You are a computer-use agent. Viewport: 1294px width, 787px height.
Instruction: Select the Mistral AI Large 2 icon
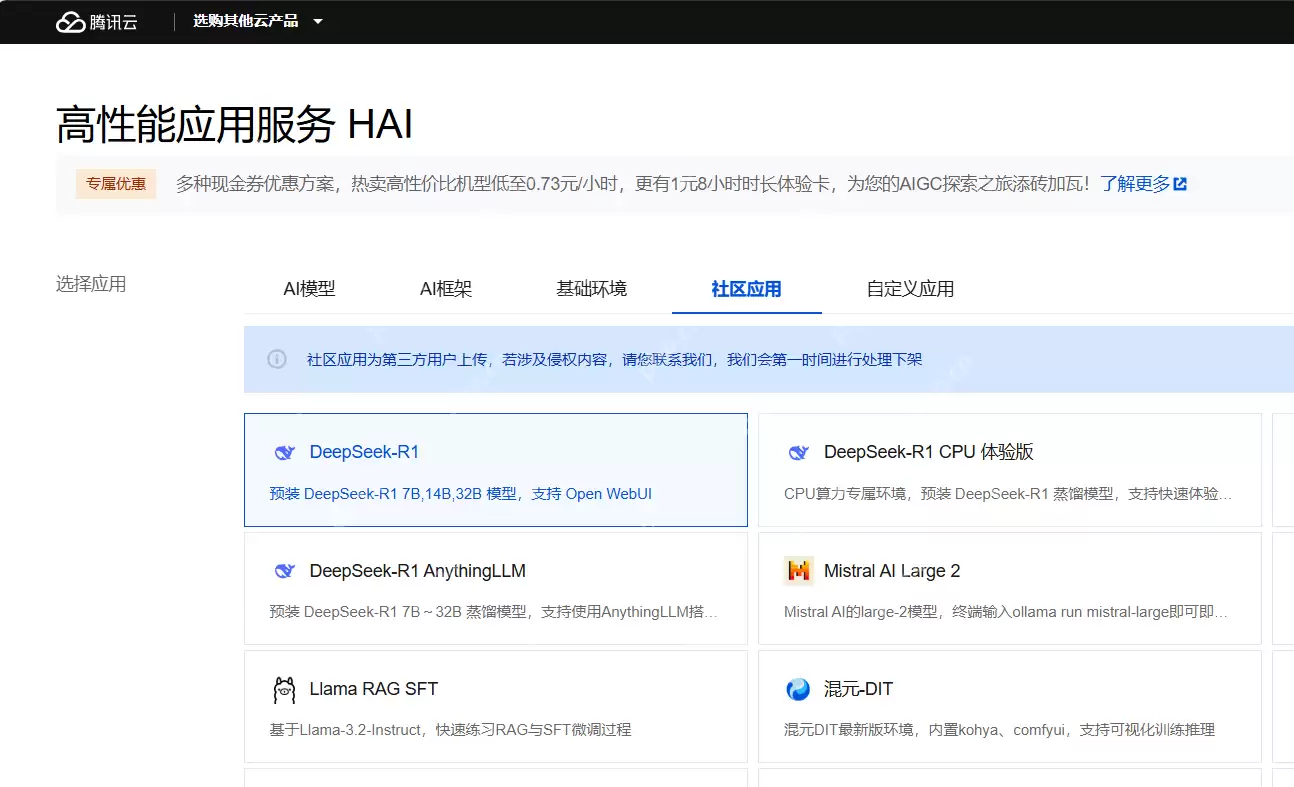coord(797,570)
